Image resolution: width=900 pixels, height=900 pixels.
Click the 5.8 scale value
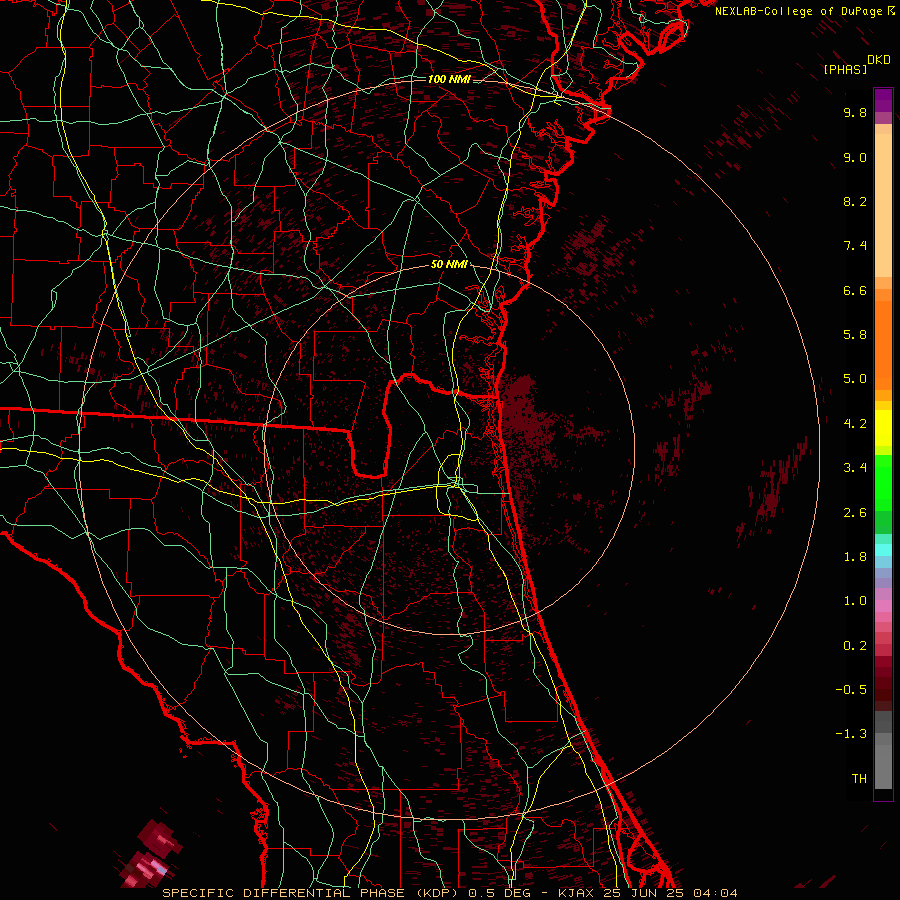point(855,335)
